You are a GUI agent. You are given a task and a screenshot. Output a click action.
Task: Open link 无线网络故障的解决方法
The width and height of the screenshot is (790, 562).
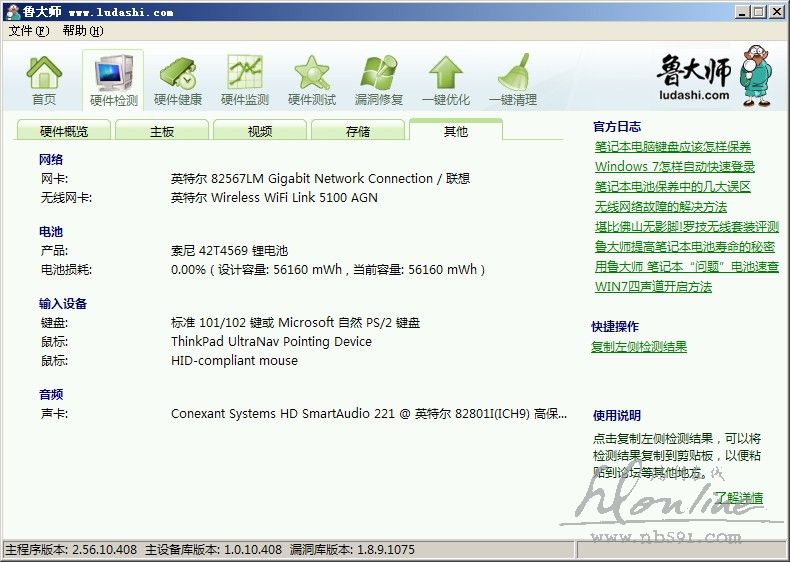(661, 207)
